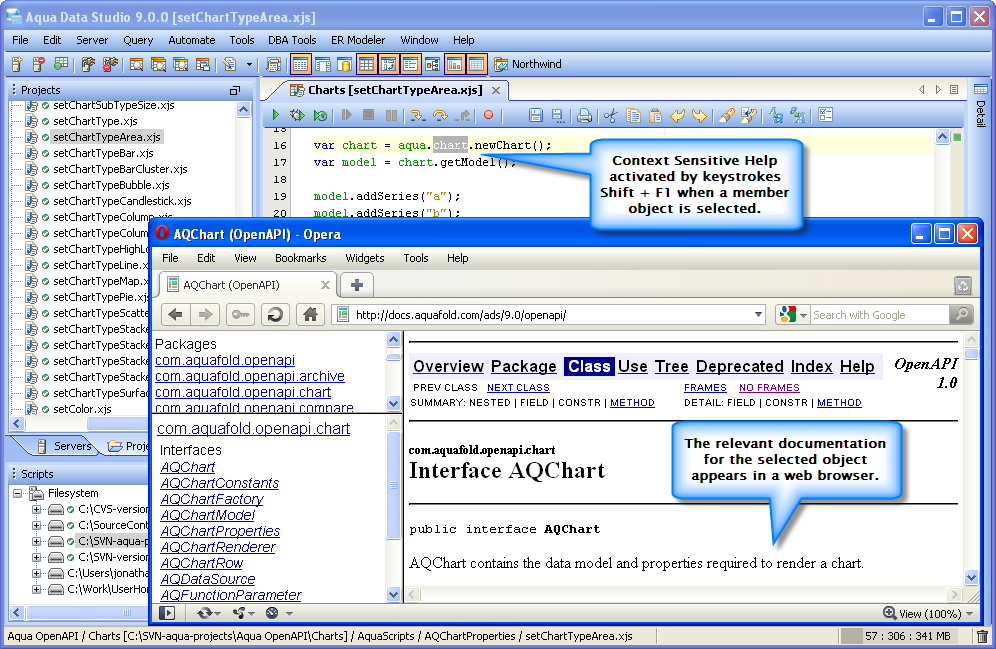Run the script with the green play icon
Image resolution: width=996 pixels, height=649 pixels.
tap(276, 115)
